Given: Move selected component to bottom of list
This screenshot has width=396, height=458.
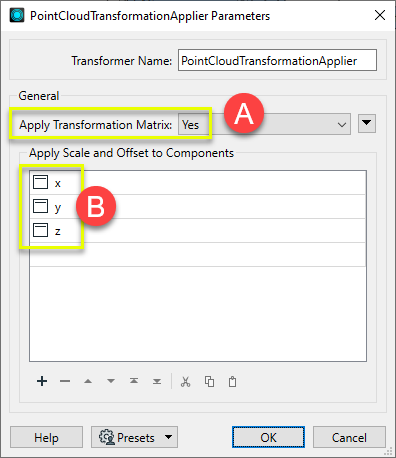Looking at the screenshot, I should pyautogui.click(x=157, y=381).
